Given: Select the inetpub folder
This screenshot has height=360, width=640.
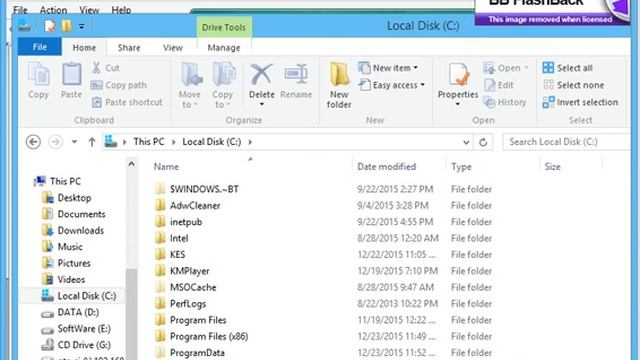Looking at the screenshot, I should pyautogui.click(x=186, y=222).
